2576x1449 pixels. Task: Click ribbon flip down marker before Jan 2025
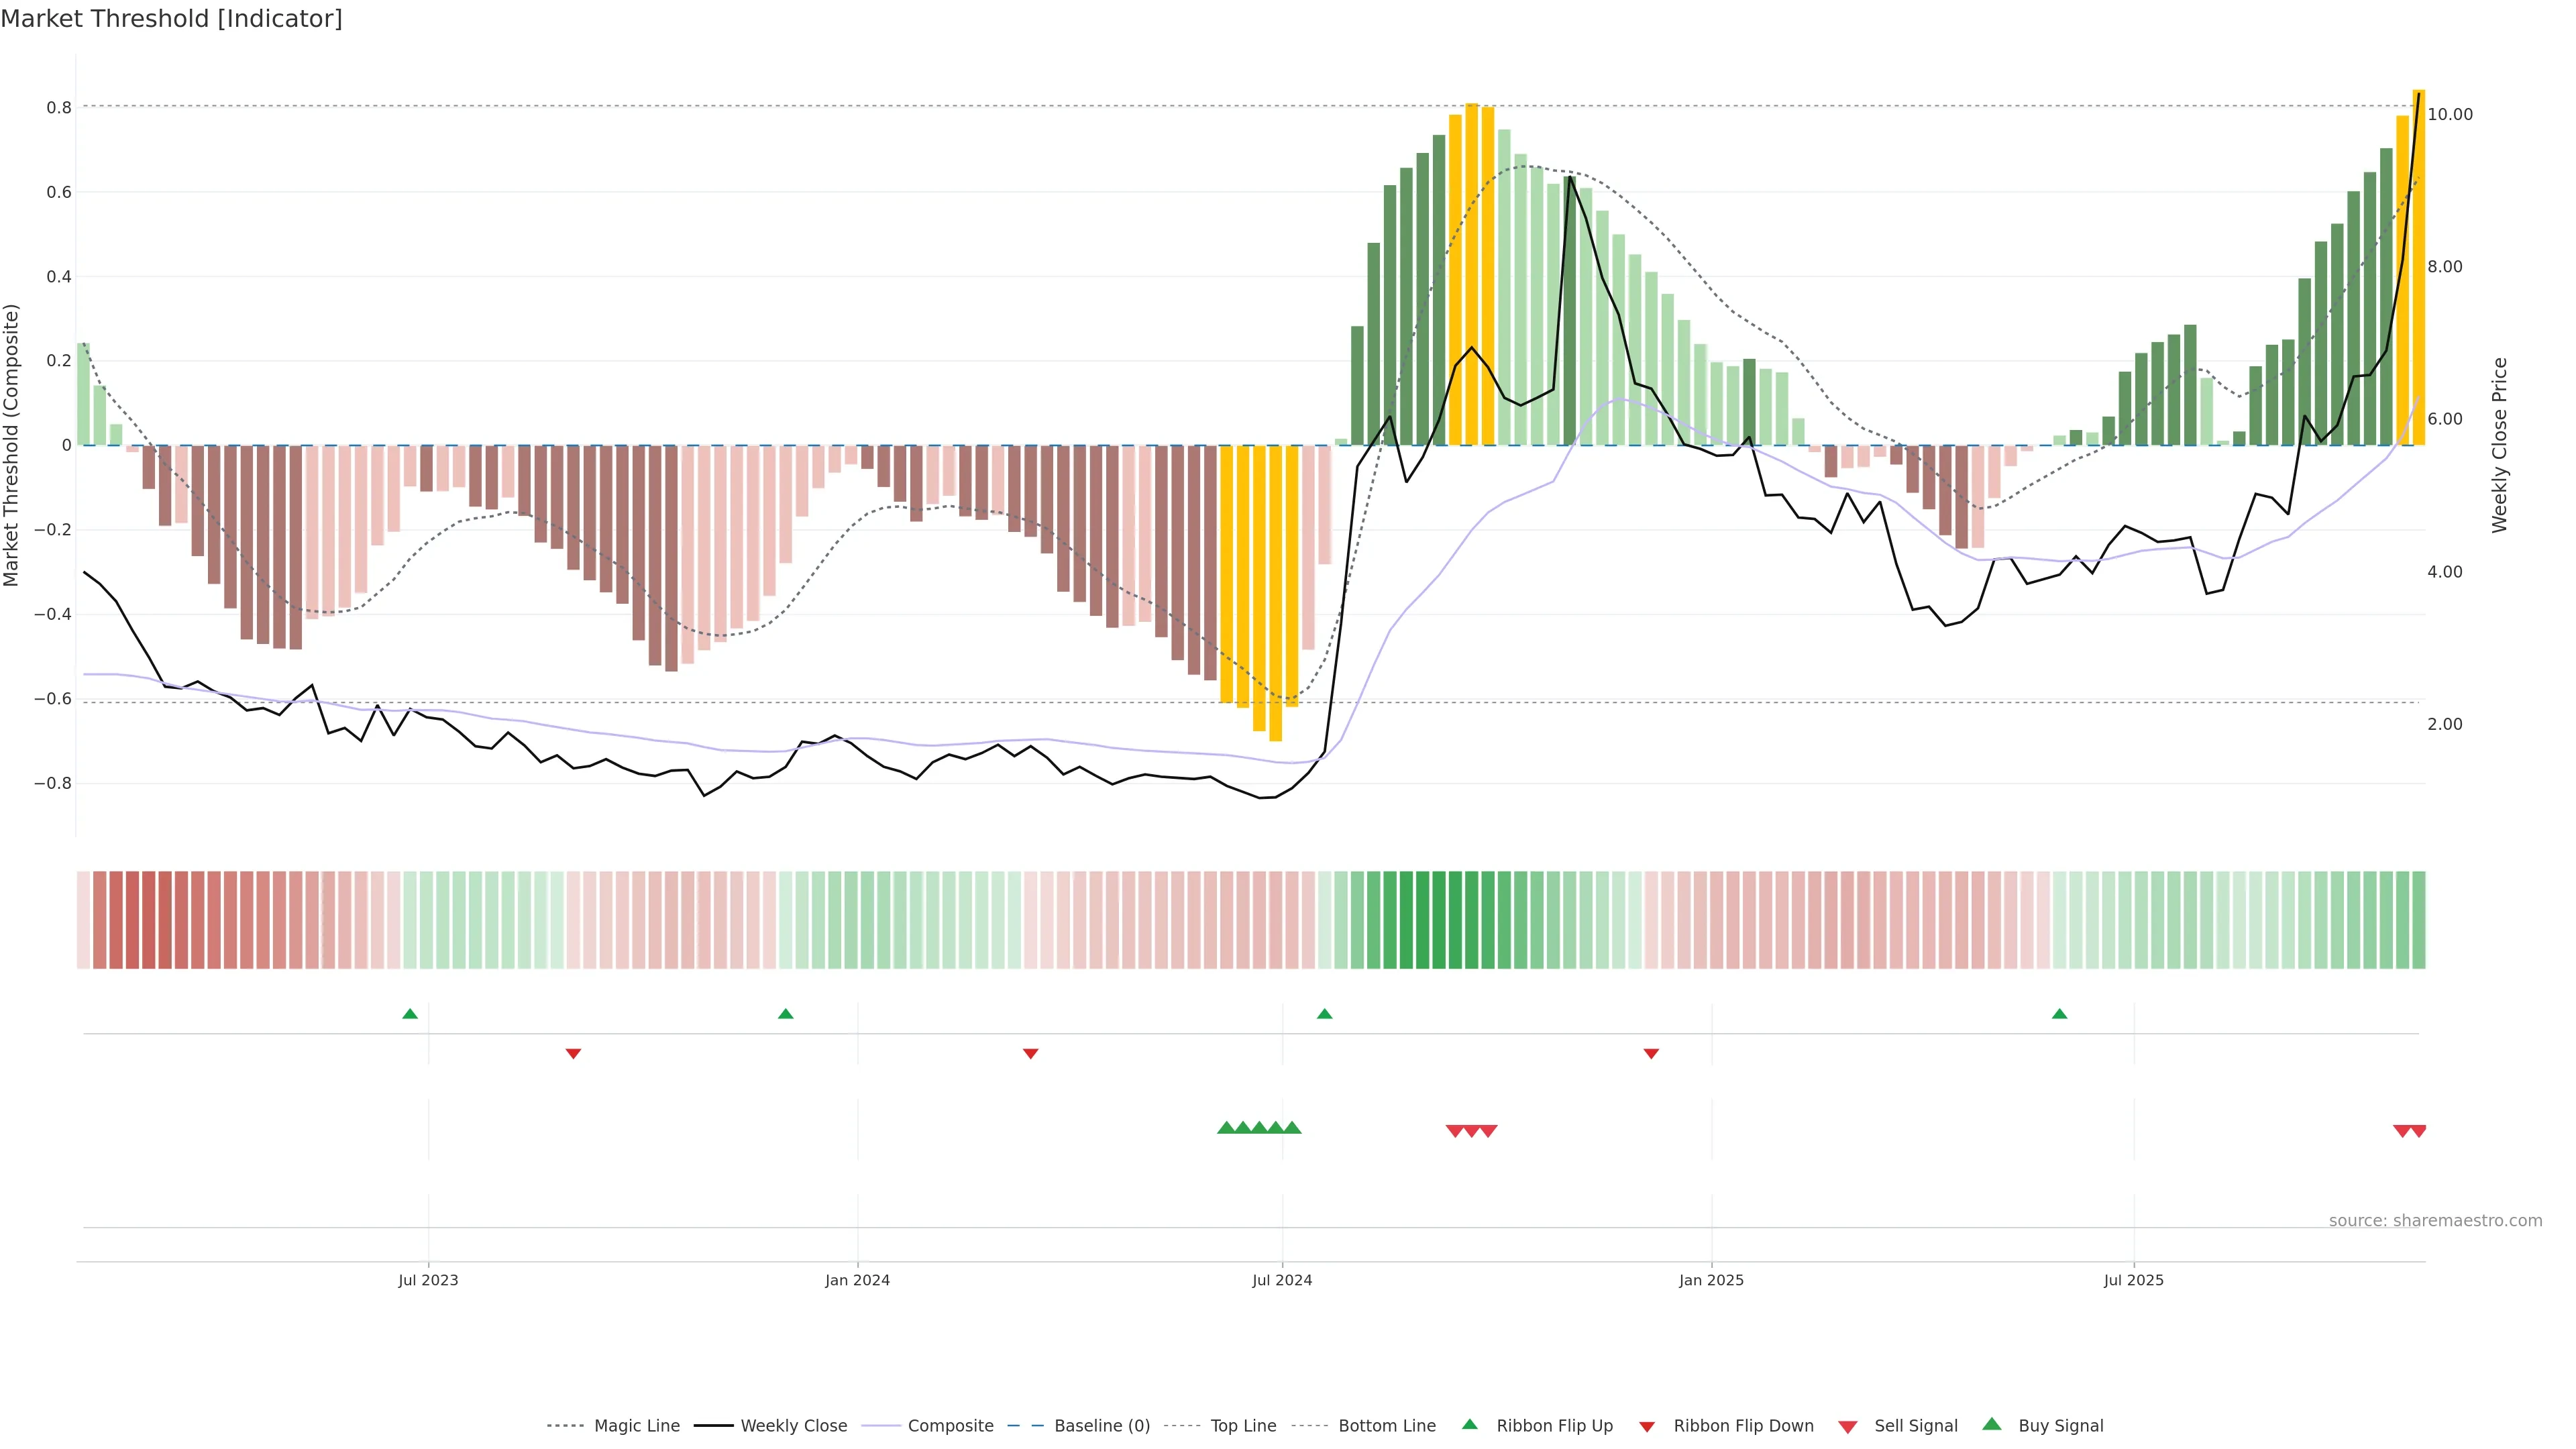(1651, 1054)
